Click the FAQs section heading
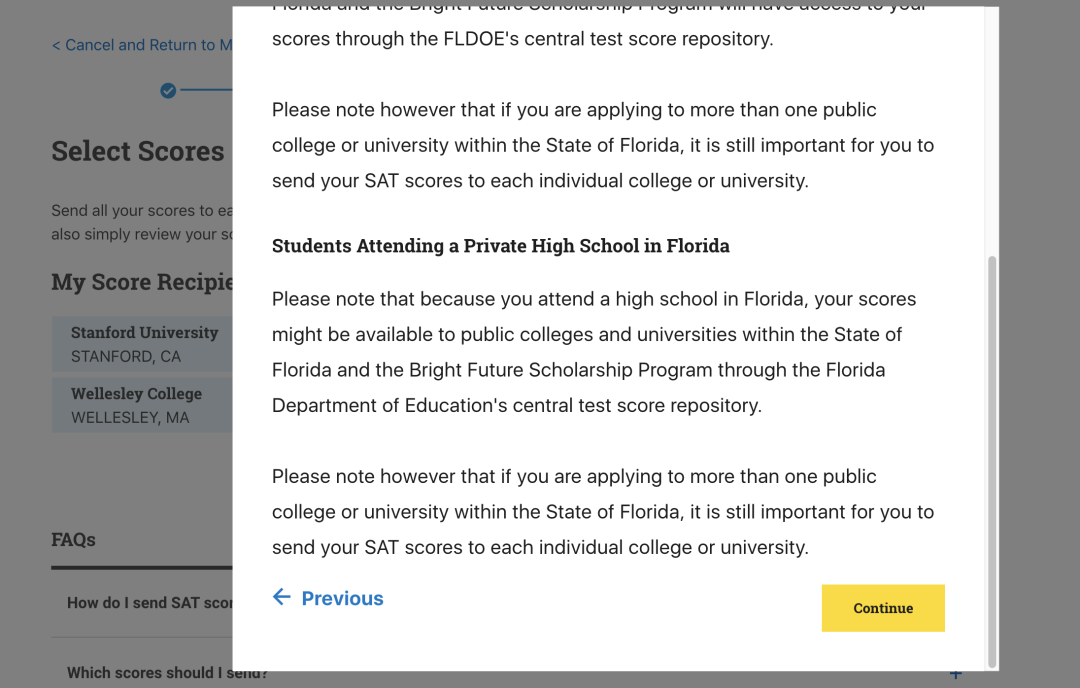The height and width of the screenshot is (688, 1080). (74, 539)
